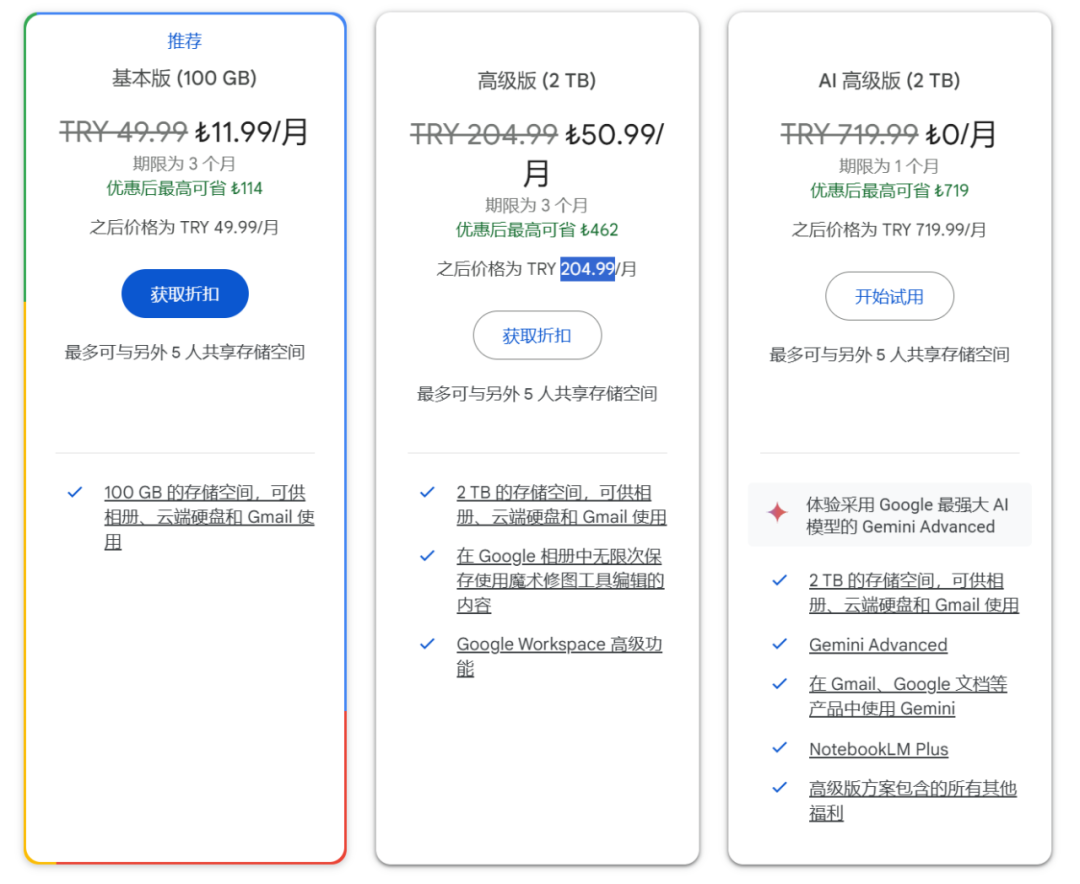Click checkmark beside 在 Gmail、Google 文档 Gemini feature
The width and height of the screenshot is (1080, 884).
780,683
